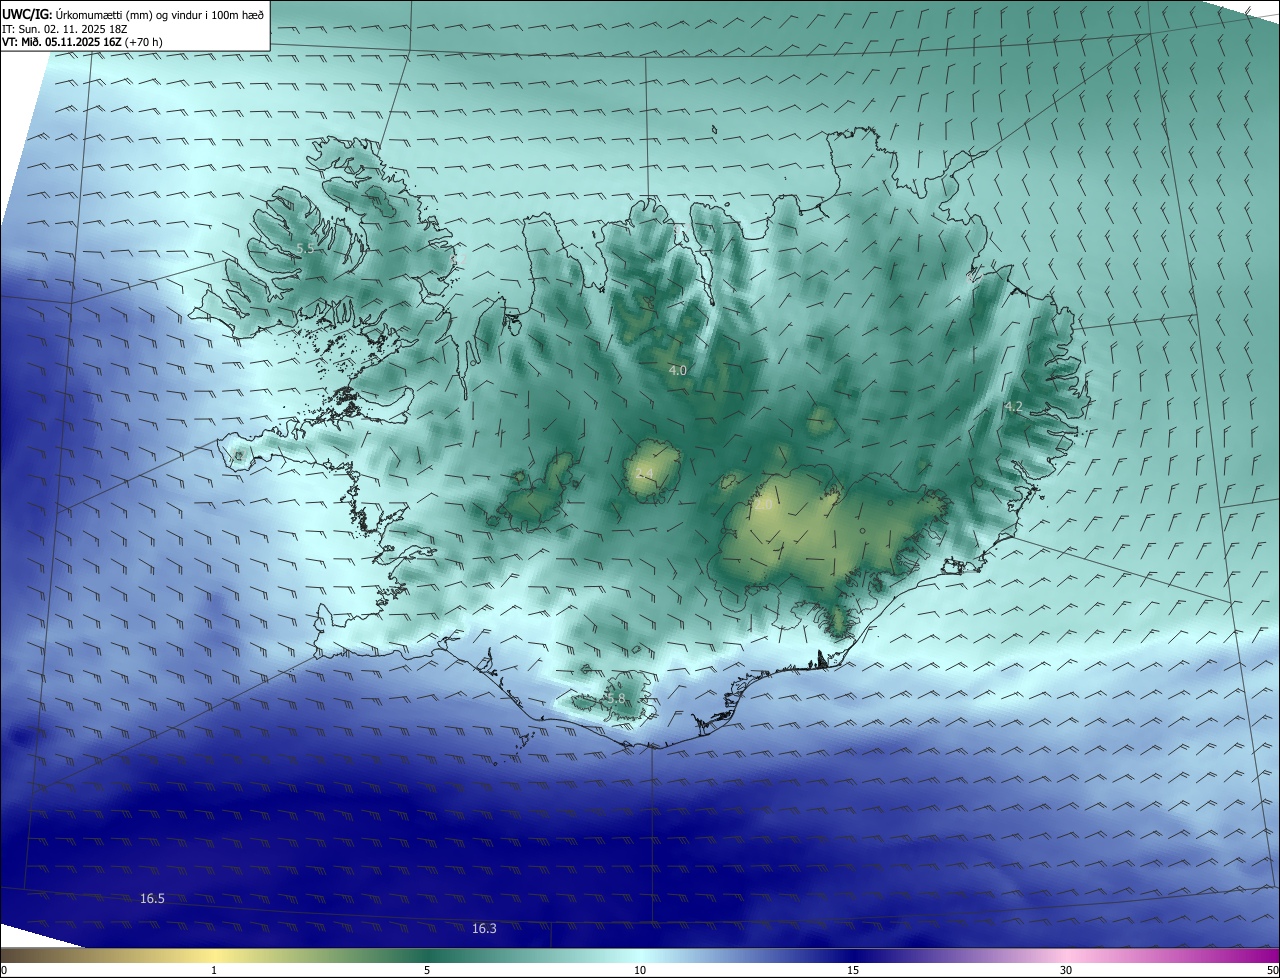Click the '30' tick on the colour scale
1280x978 pixels.
point(1066,970)
